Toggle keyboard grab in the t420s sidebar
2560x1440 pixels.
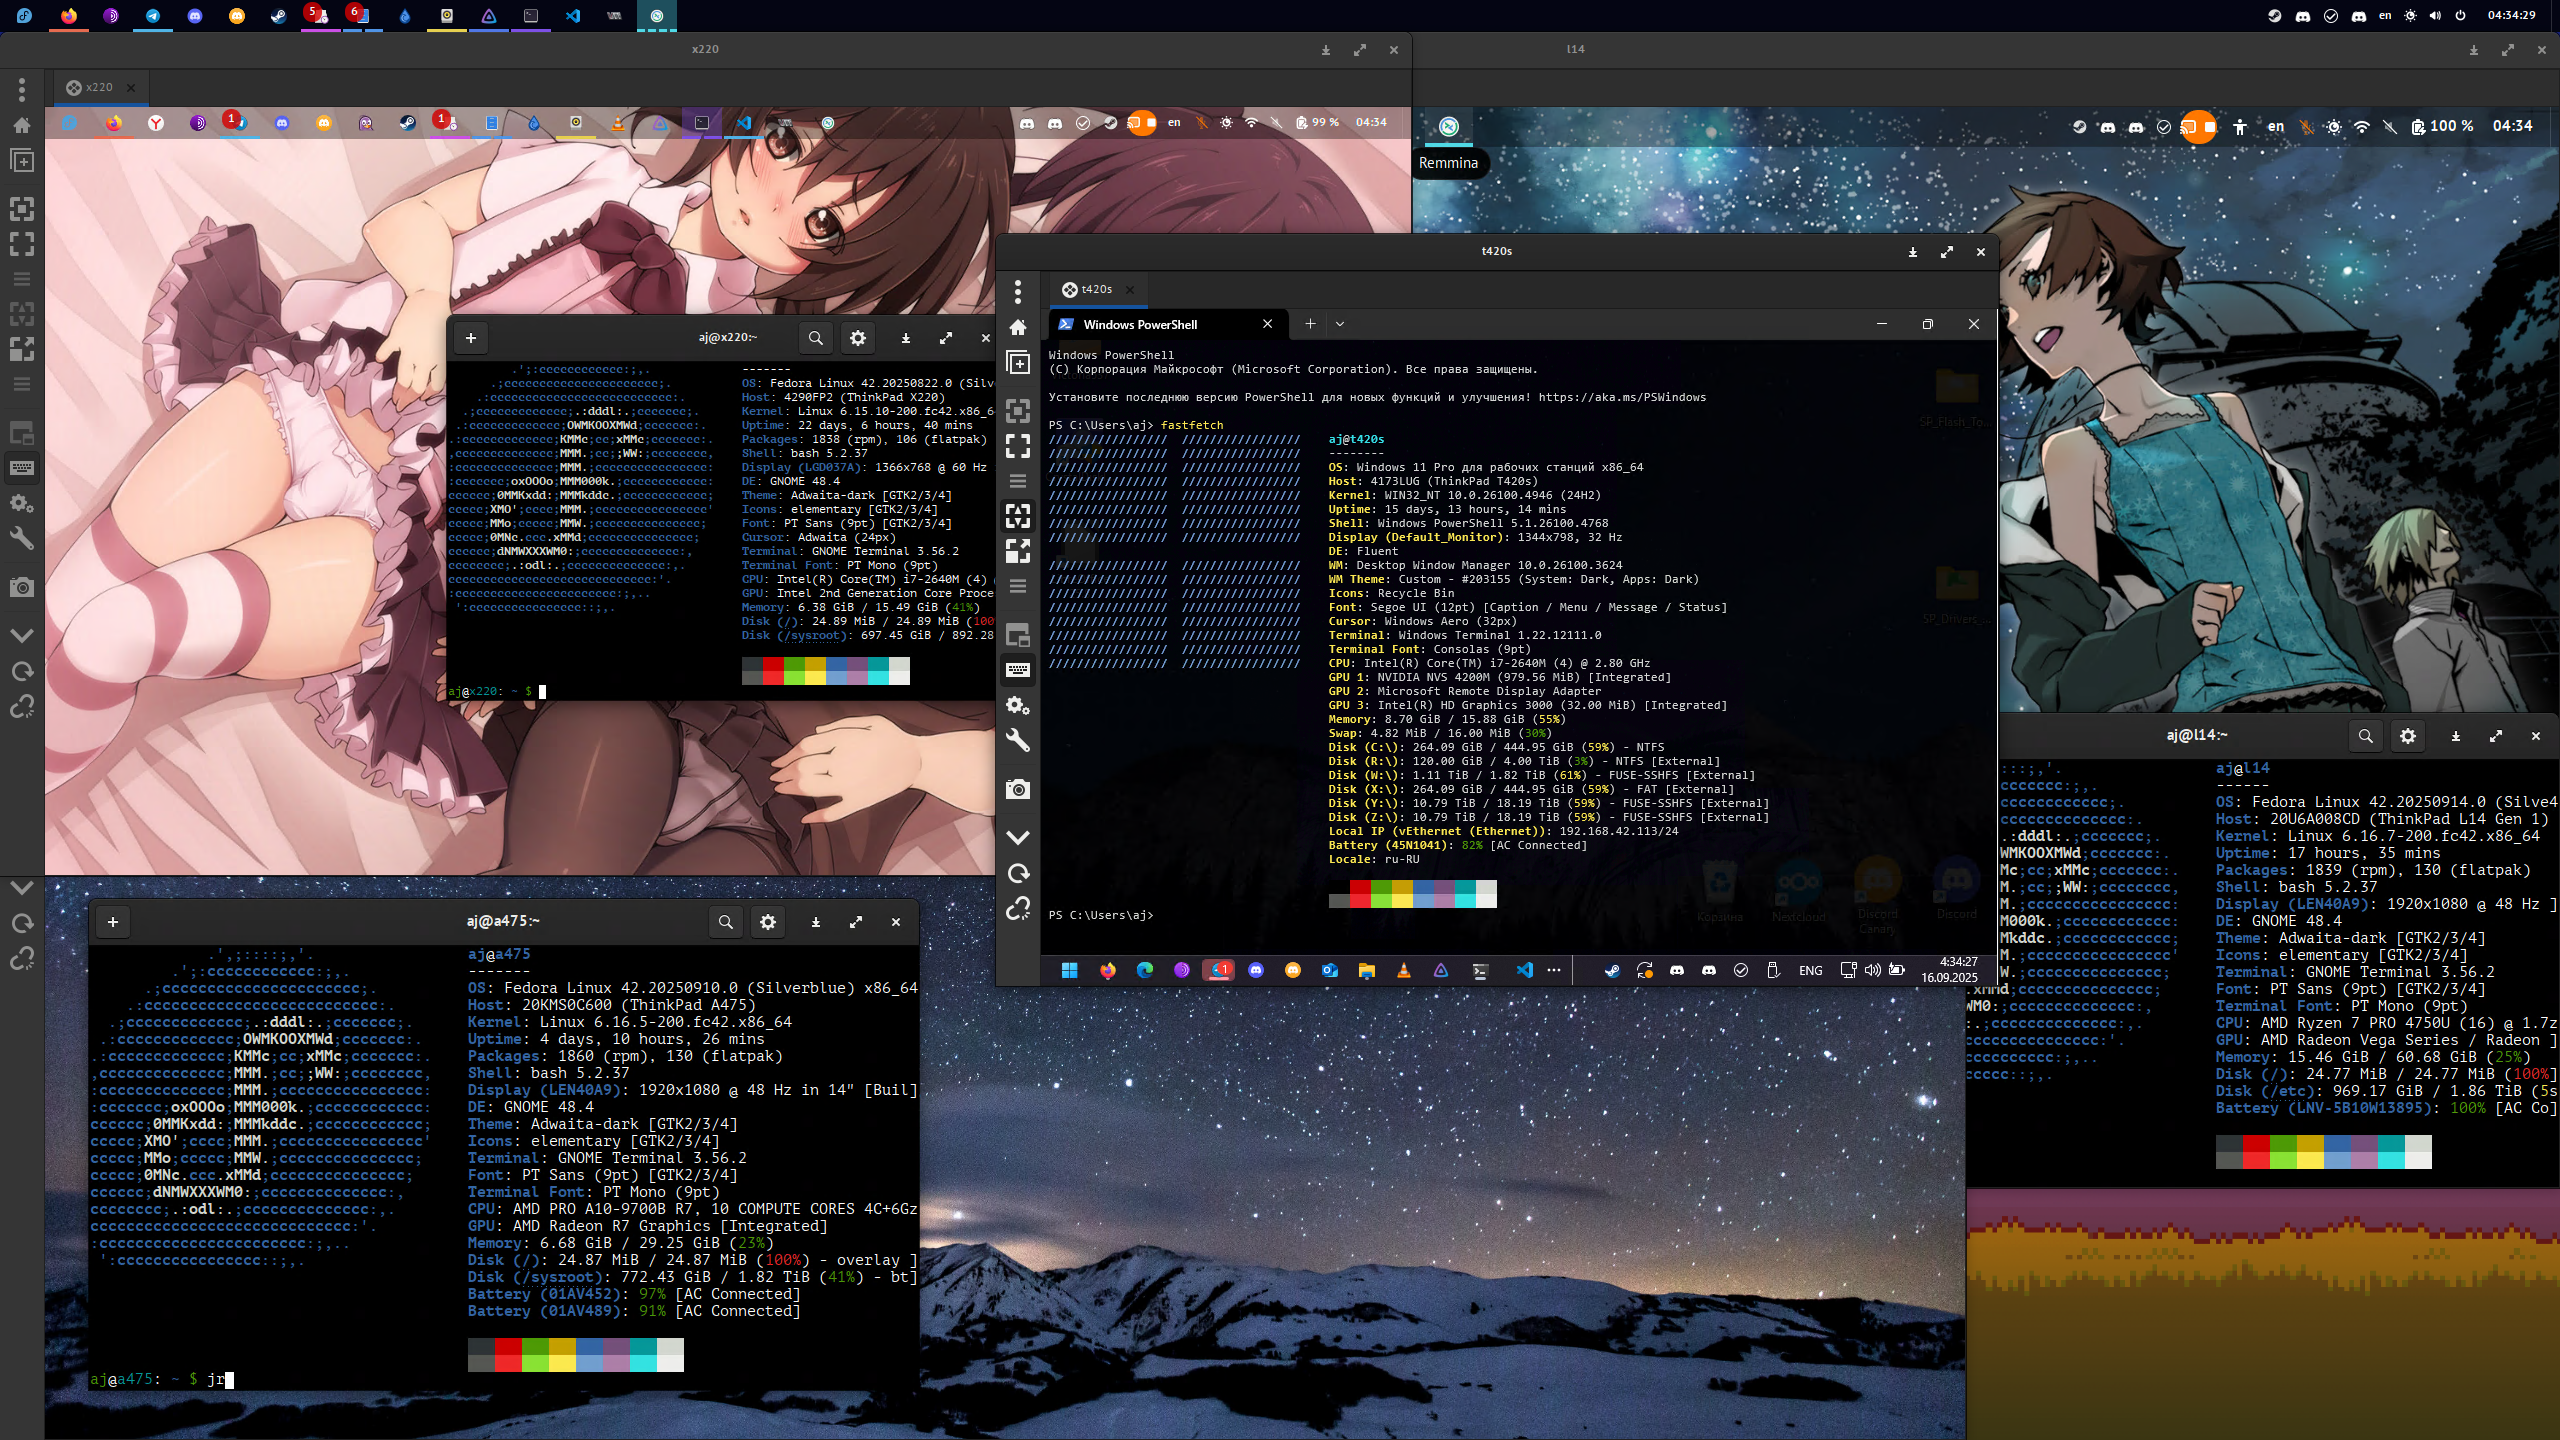(x=1018, y=670)
